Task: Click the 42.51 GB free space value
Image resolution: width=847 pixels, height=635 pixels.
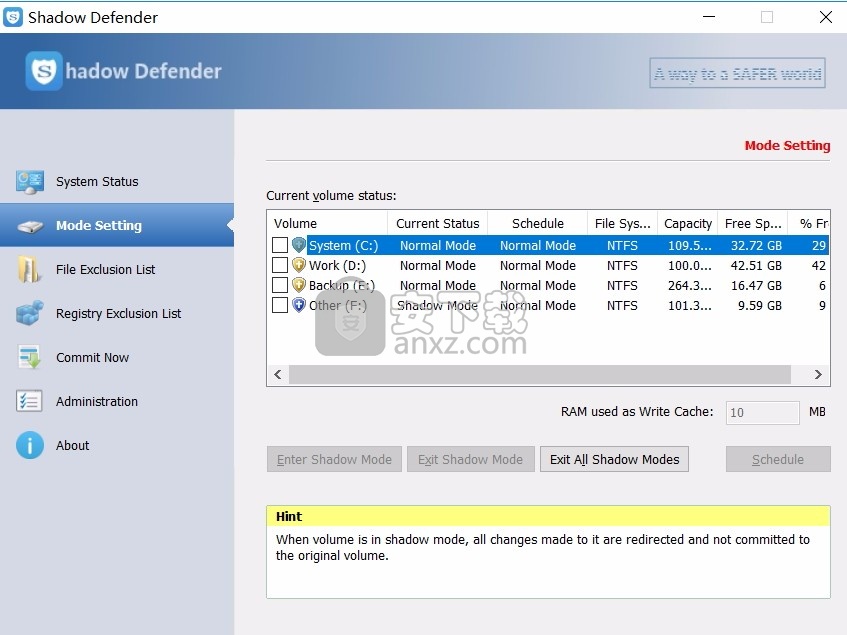Action: coord(756,266)
